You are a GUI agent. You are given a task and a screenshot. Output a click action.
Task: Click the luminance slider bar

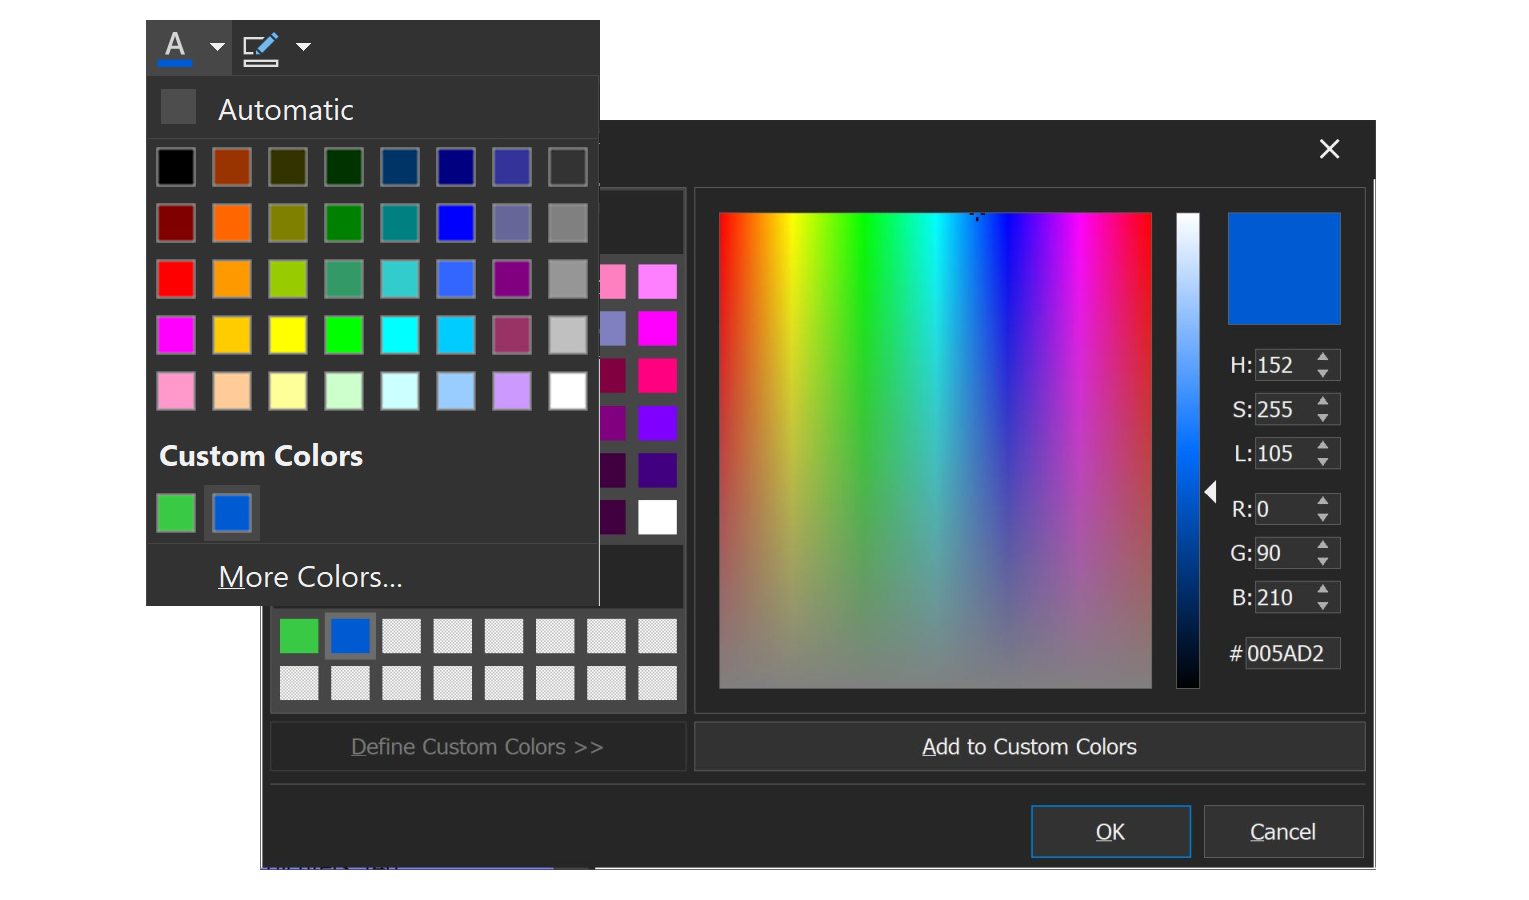(x=1188, y=450)
